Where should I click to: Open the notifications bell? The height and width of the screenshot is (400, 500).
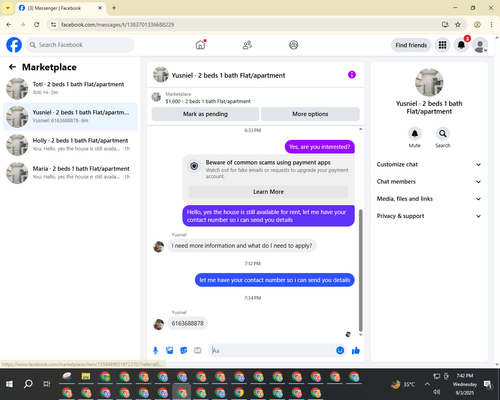click(x=461, y=45)
